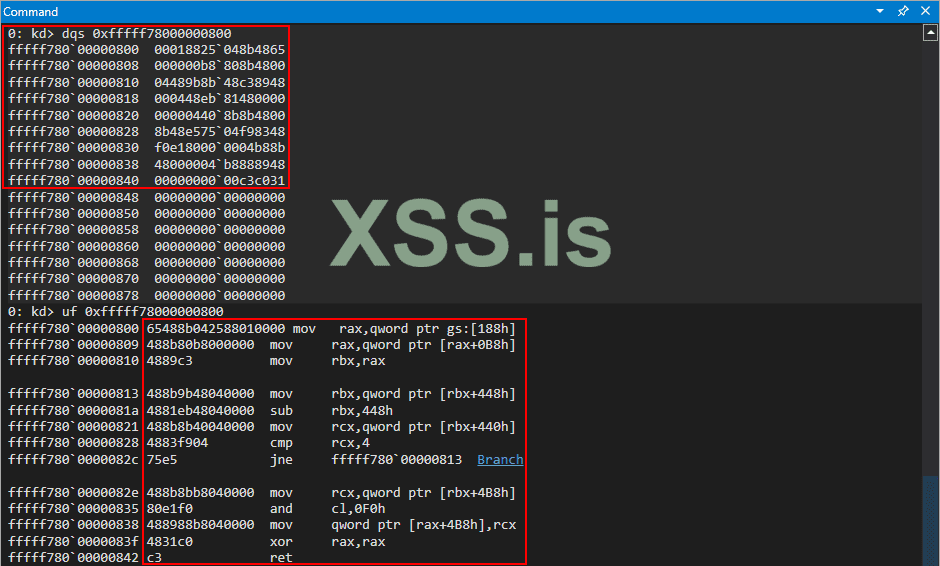
Task: Select value 48000004`b8888948
Action: coord(219,164)
